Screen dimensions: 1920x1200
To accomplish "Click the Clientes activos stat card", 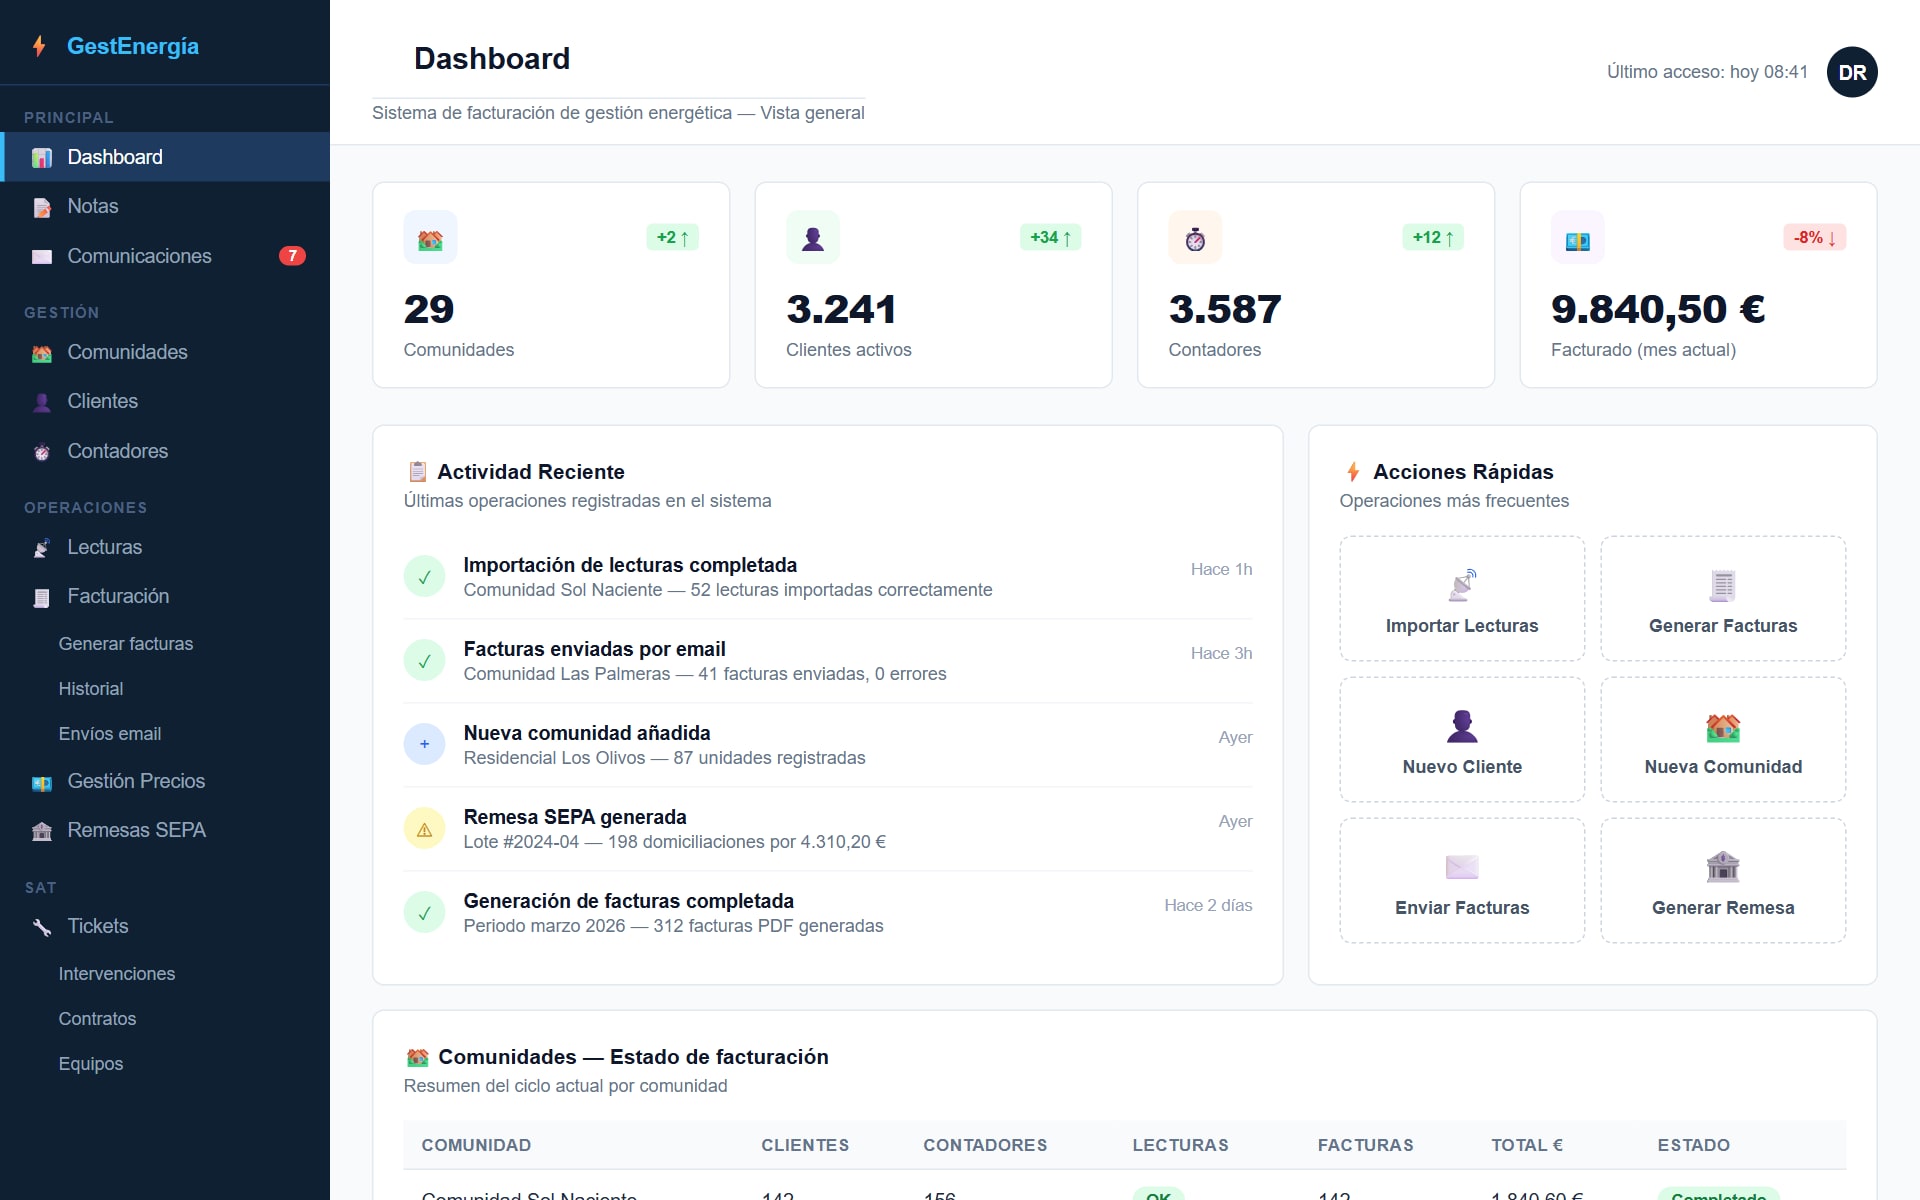I will [x=932, y=285].
